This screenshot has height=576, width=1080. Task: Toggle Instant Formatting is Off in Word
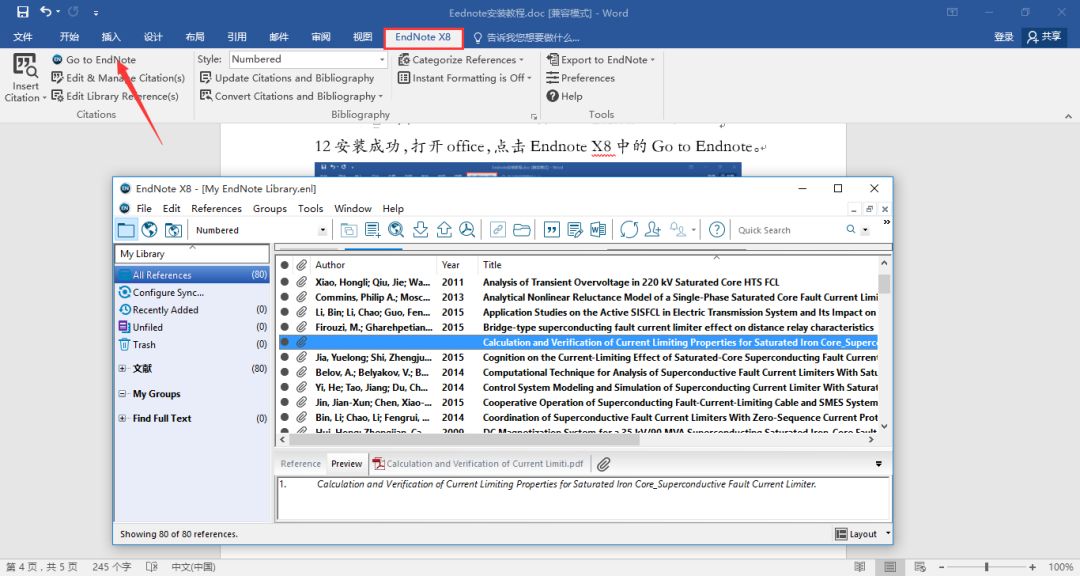(x=465, y=78)
